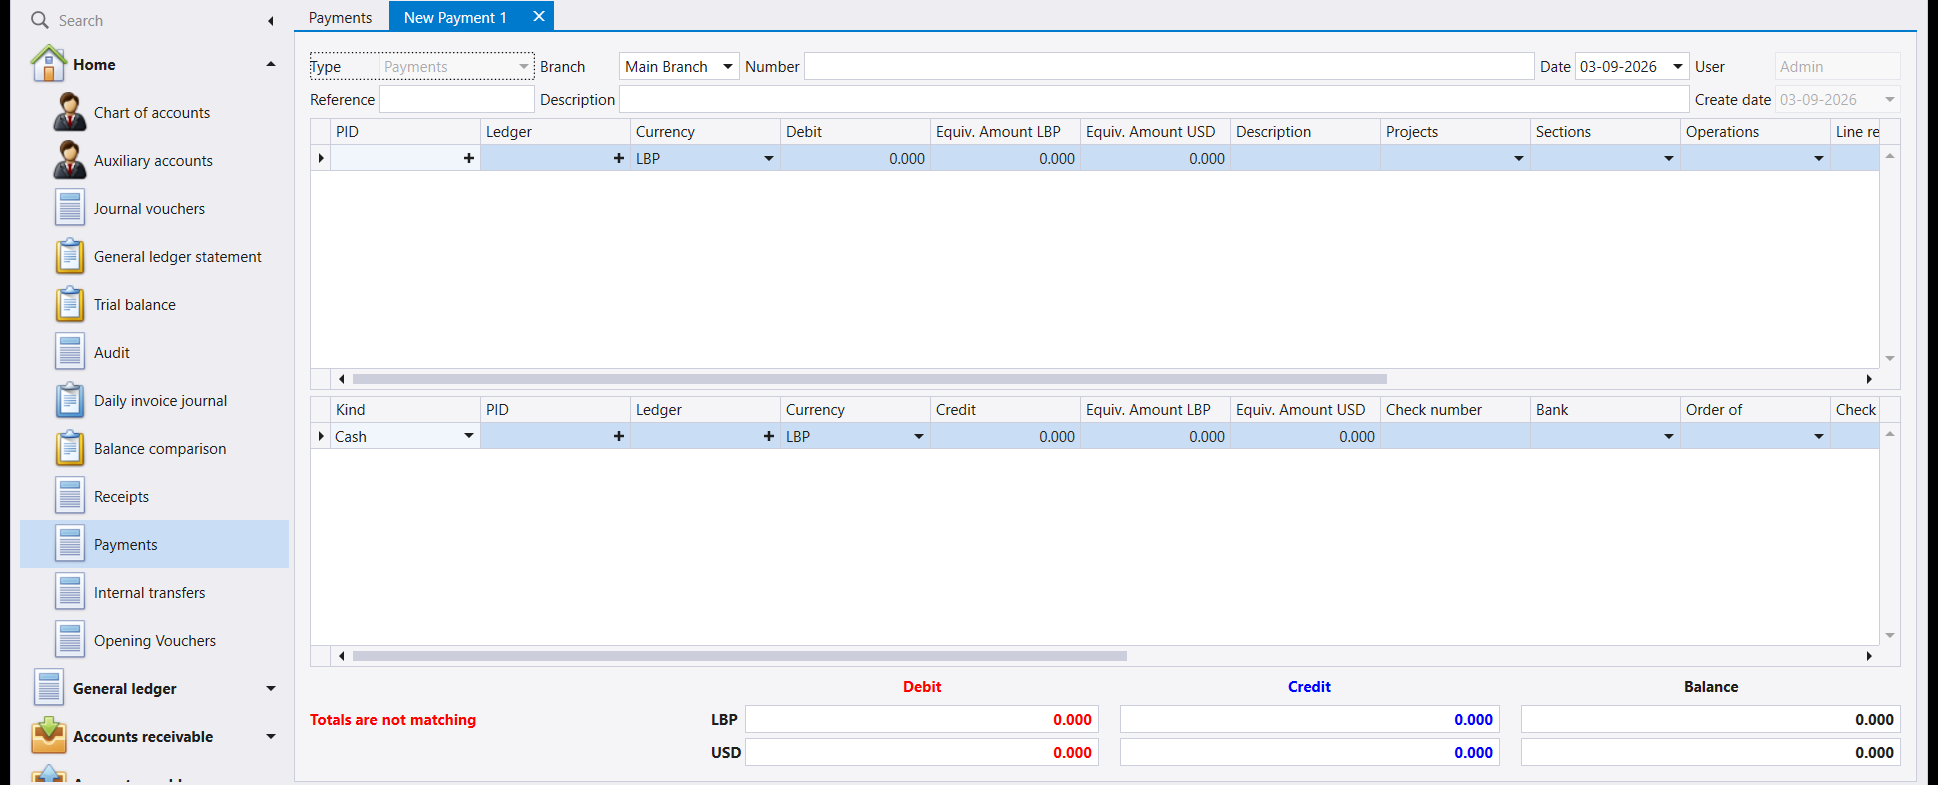The width and height of the screenshot is (1938, 785).
Task: Click the Reference input field
Action: (x=457, y=99)
